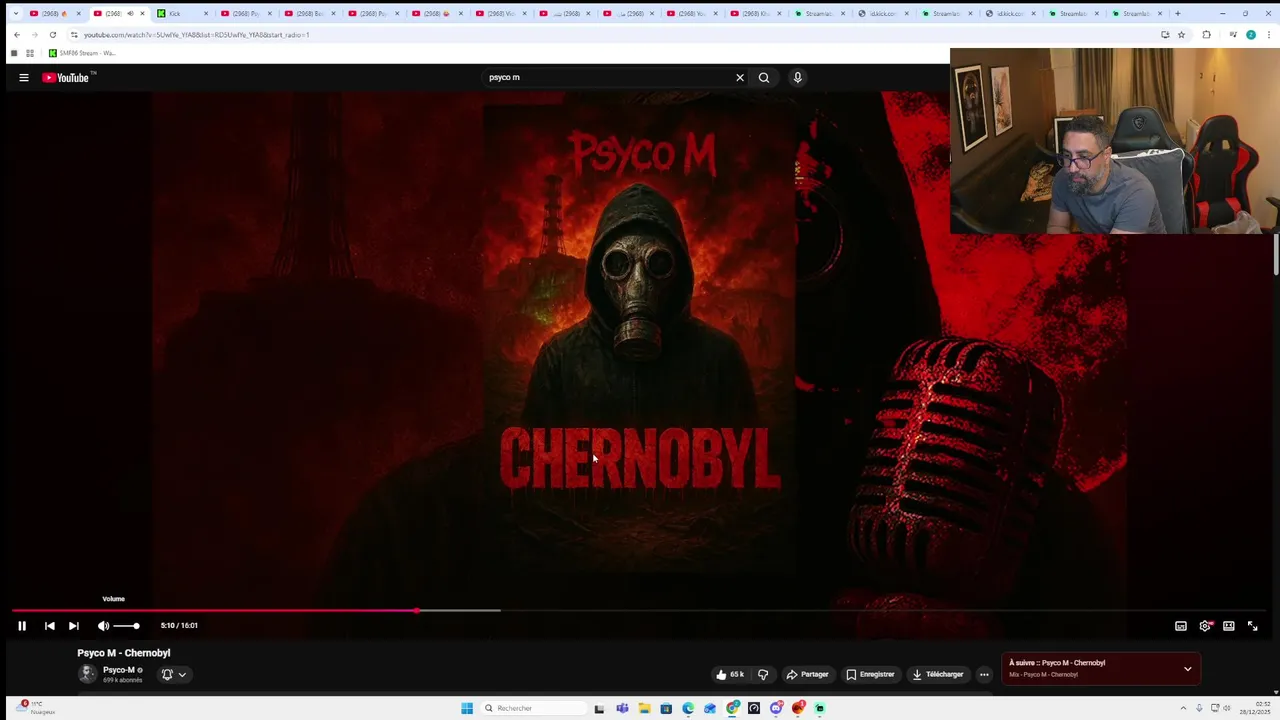Mute the video with the speaker icon

point(103,626)
